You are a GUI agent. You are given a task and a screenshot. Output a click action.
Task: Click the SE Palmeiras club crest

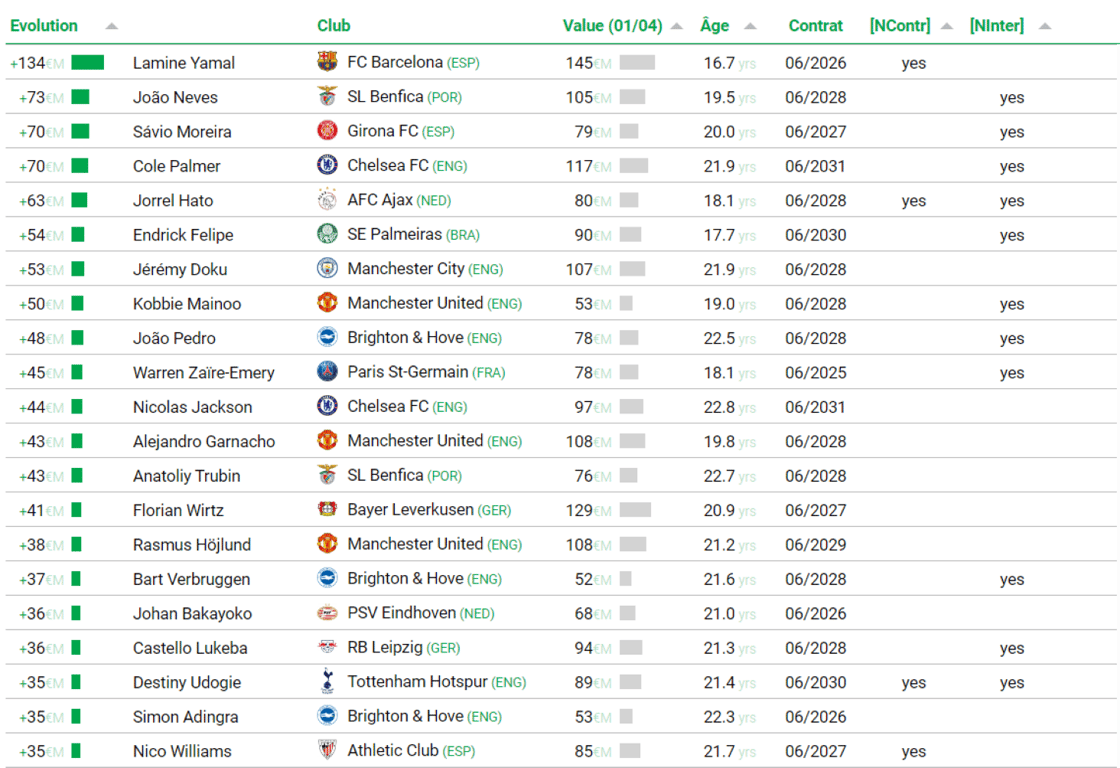327,234
